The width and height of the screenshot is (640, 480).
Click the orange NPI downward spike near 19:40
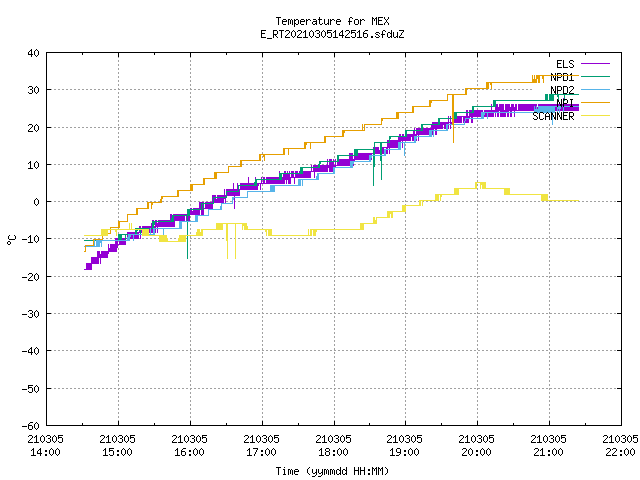point(453,119)
